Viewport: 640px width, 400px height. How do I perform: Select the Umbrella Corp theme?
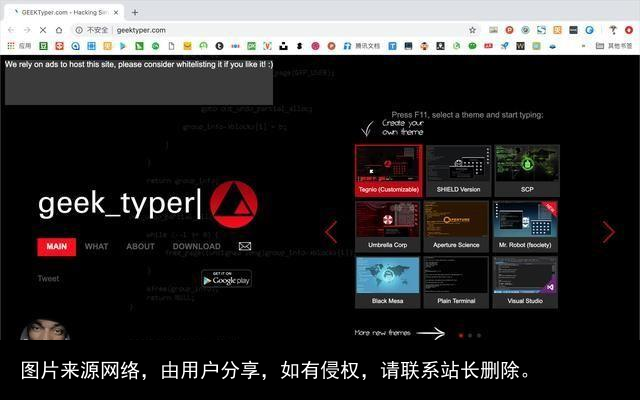tap(388, 227)
